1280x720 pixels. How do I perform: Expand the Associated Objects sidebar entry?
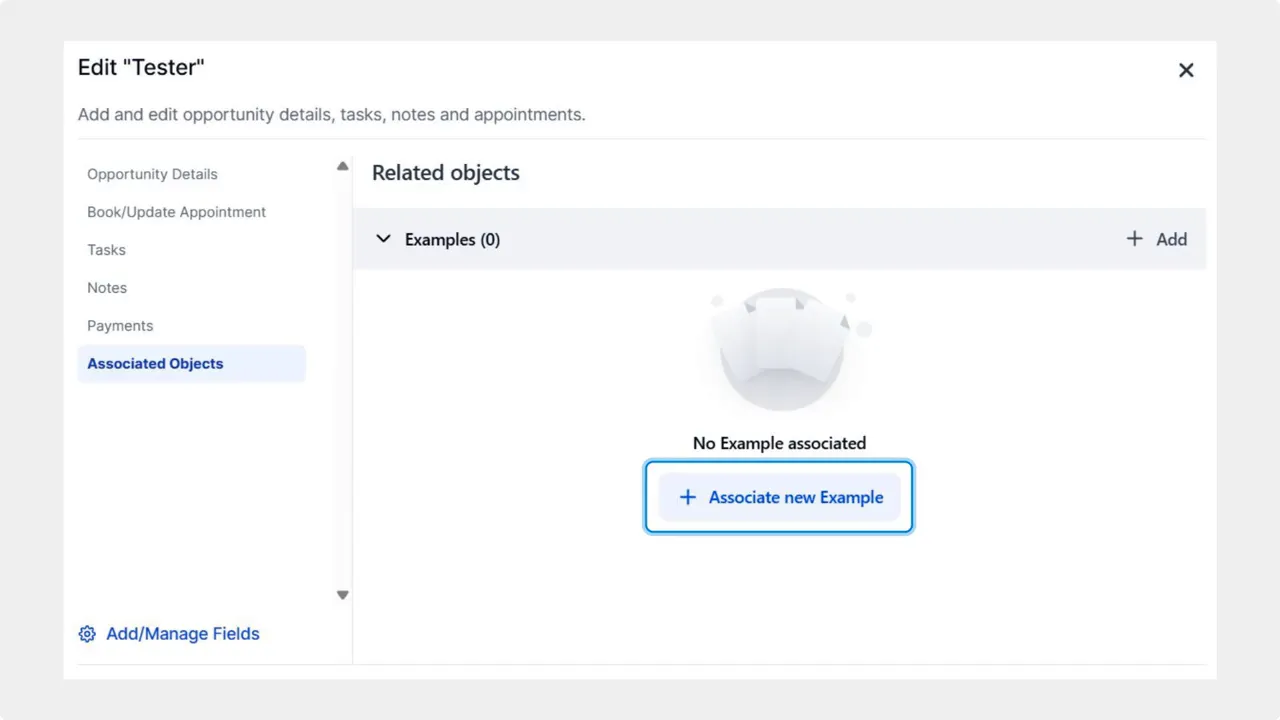pos(155,363)
